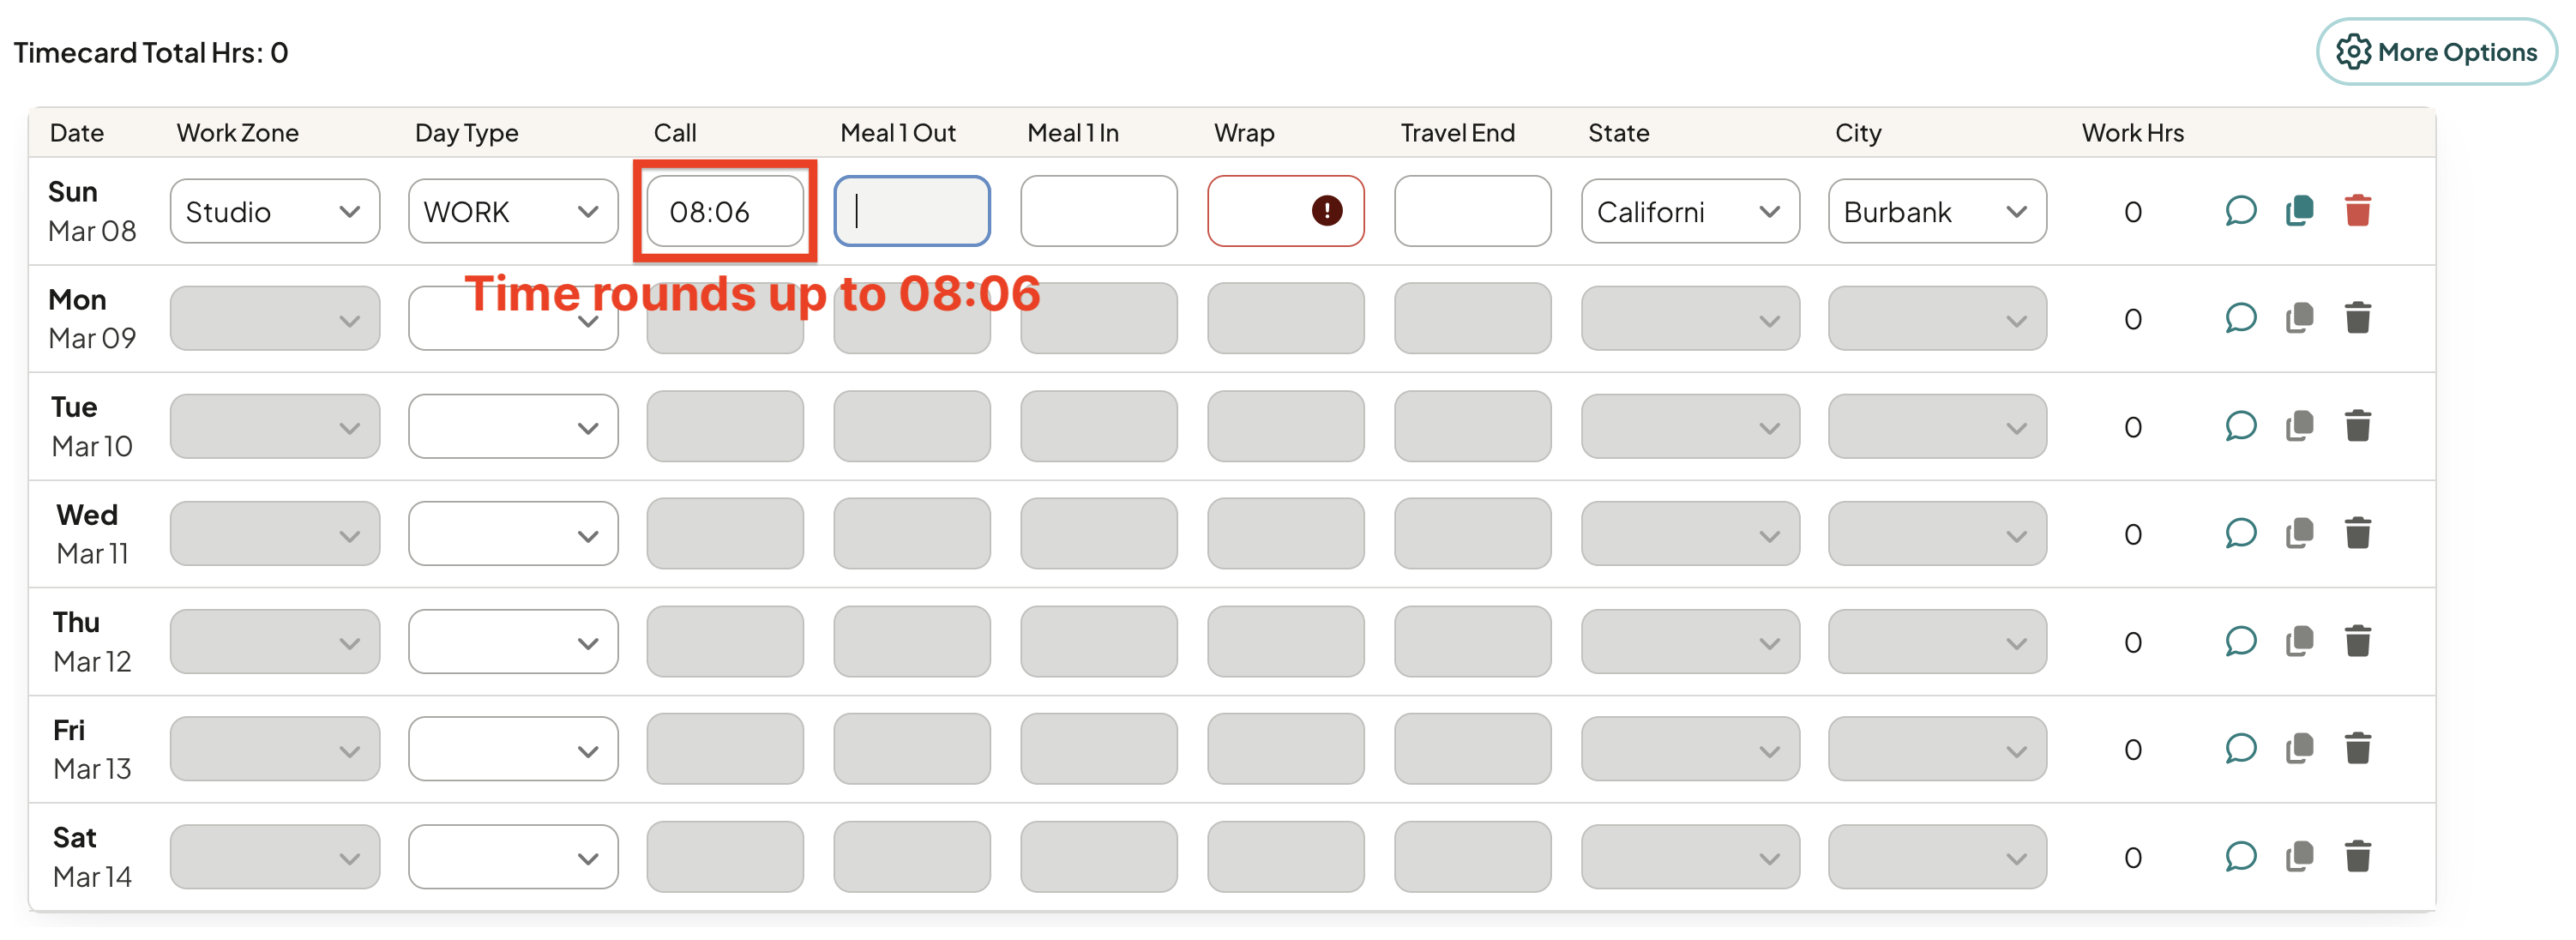Delete the Sat Mar 14 row
Viewport: 2576px width, 940px height.
coord(2357,856)
